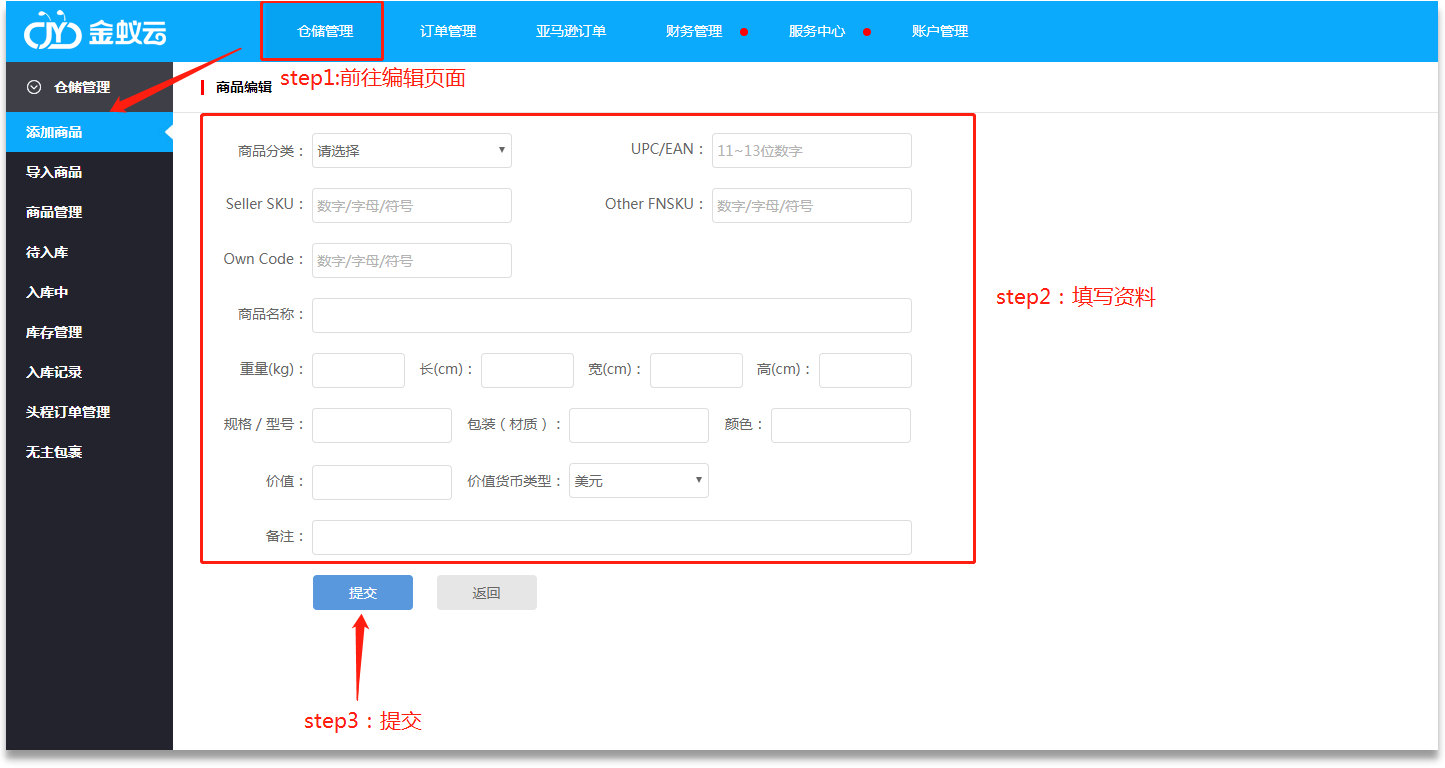Image resolution: width=1445 pixels, height=768 pixels.
Task: Select 导入商品 in the sidebar
Action: 54,172
